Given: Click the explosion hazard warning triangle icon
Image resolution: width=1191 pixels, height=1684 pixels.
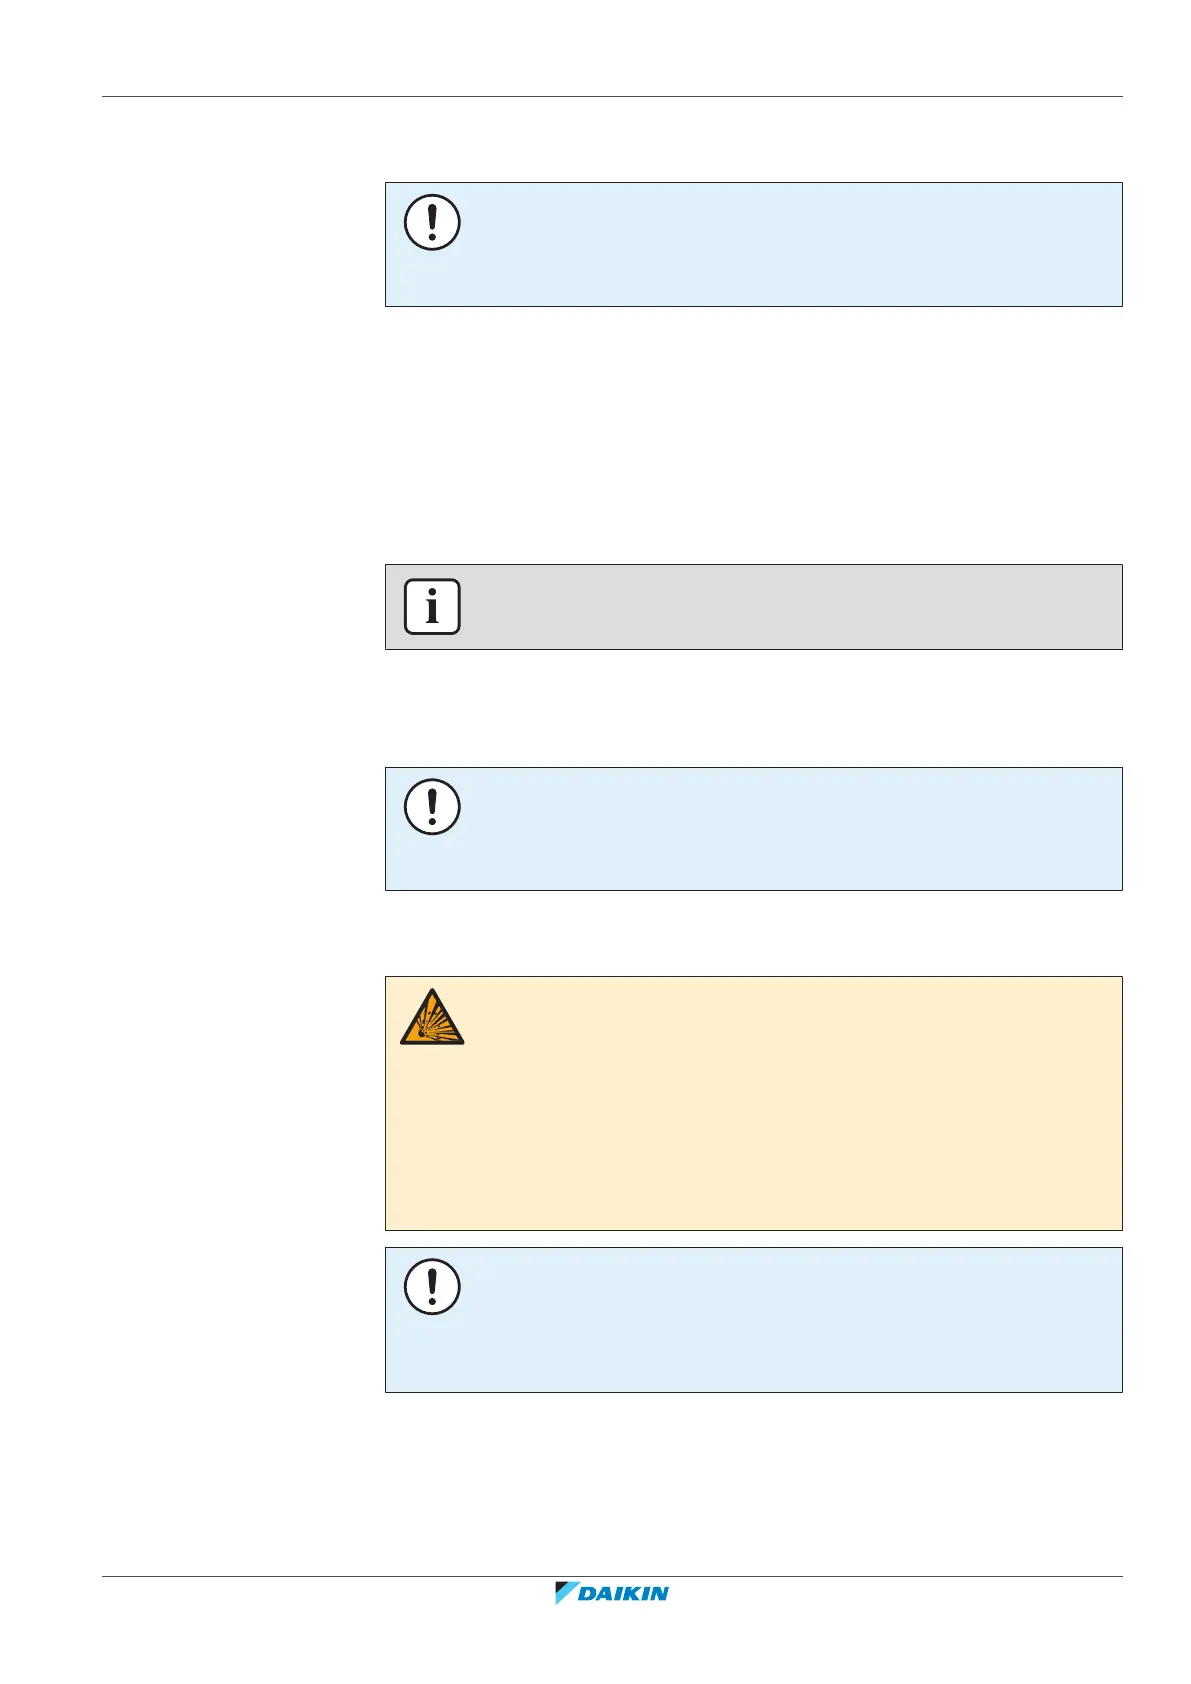Looking at the screenshot, I should click(x=432, y=1018).
